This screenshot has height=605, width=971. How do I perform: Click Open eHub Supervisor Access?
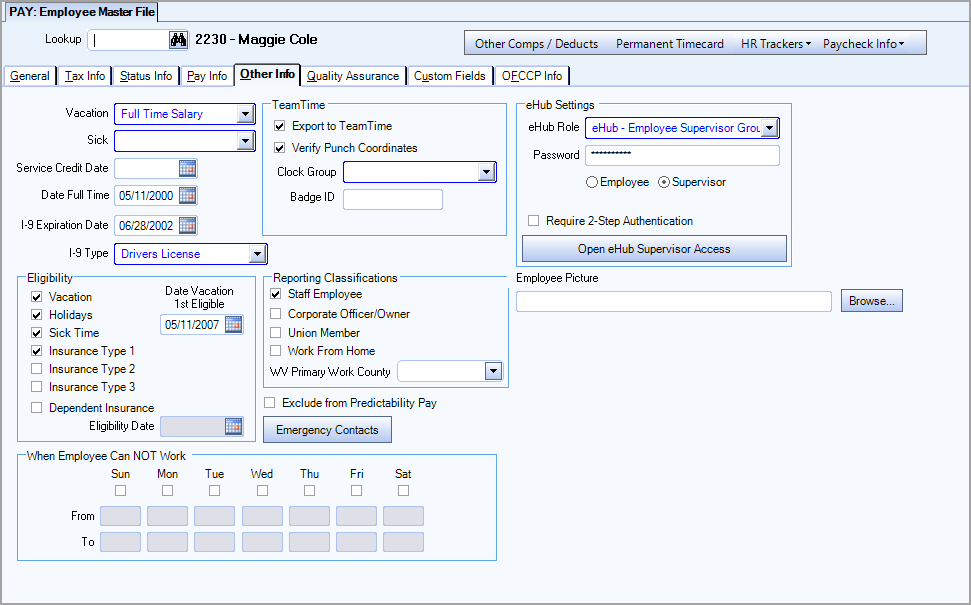[653, 248]
